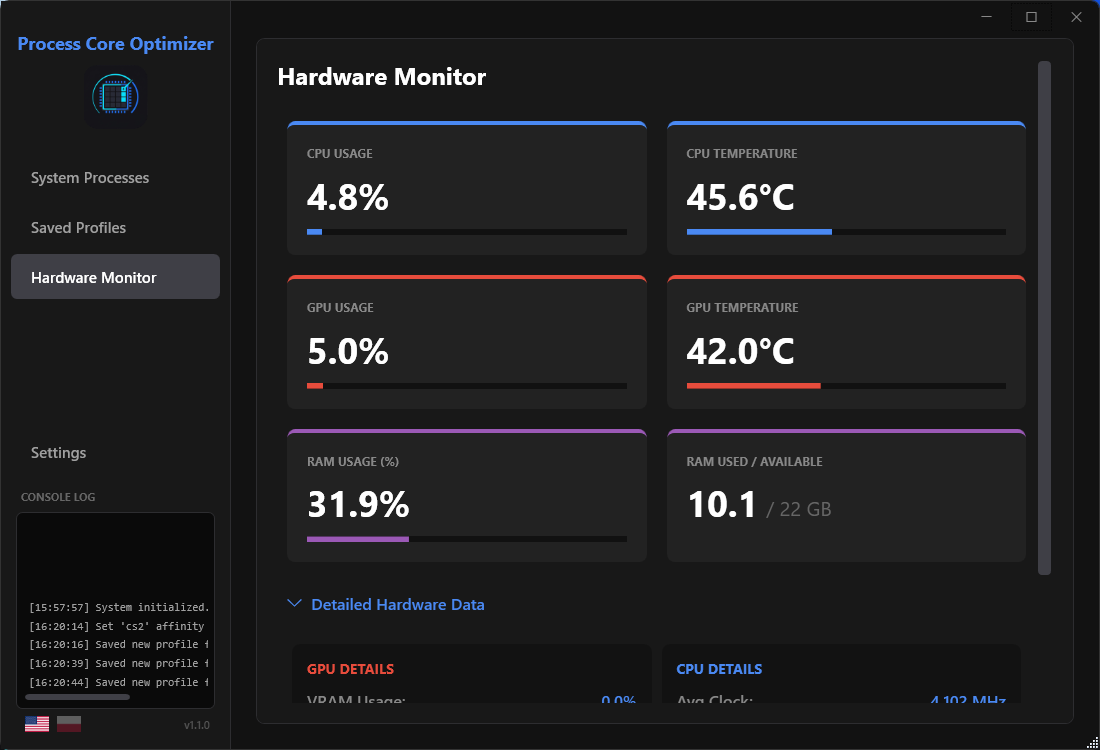Minimize the optimizer window
Image resolution: width=1100 pixels, height=750 pixels.
[x=986, y=17]
